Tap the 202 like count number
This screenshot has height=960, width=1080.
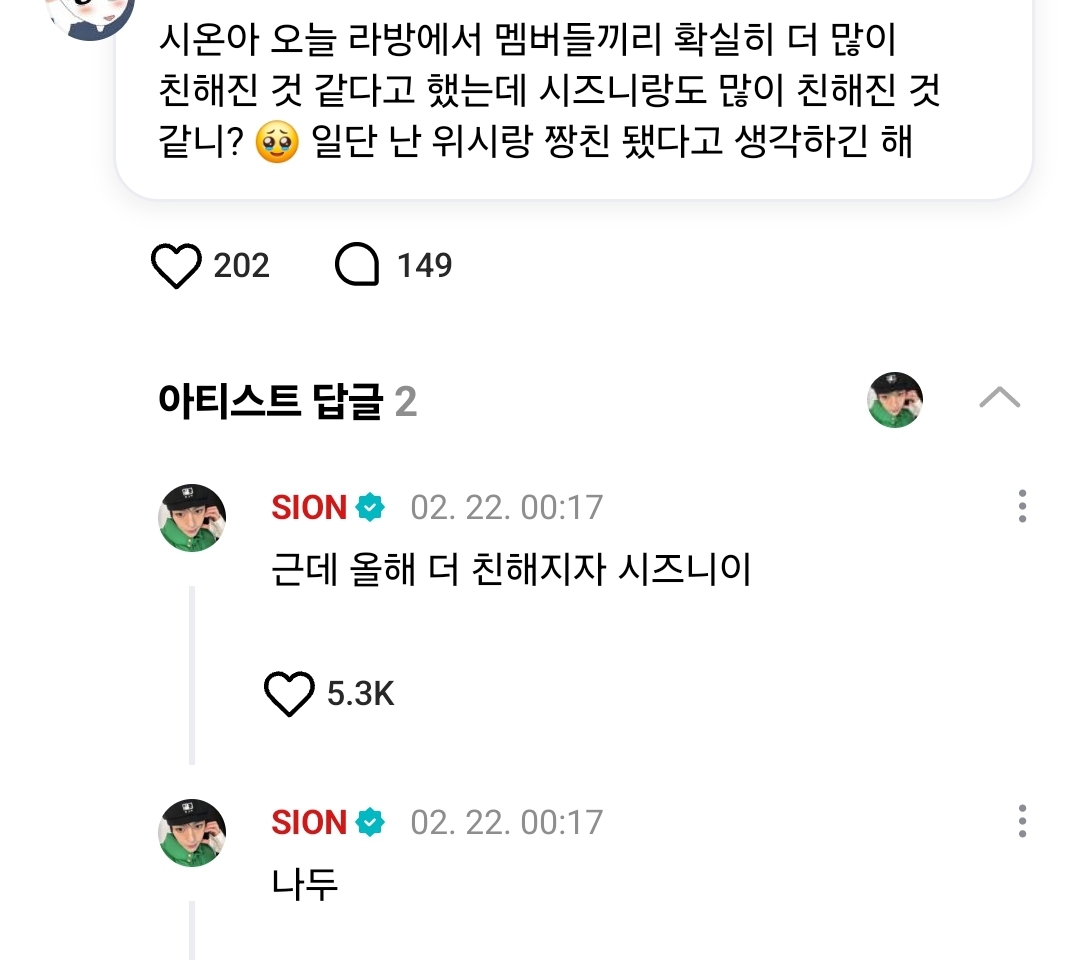click(x=242, y=266)
